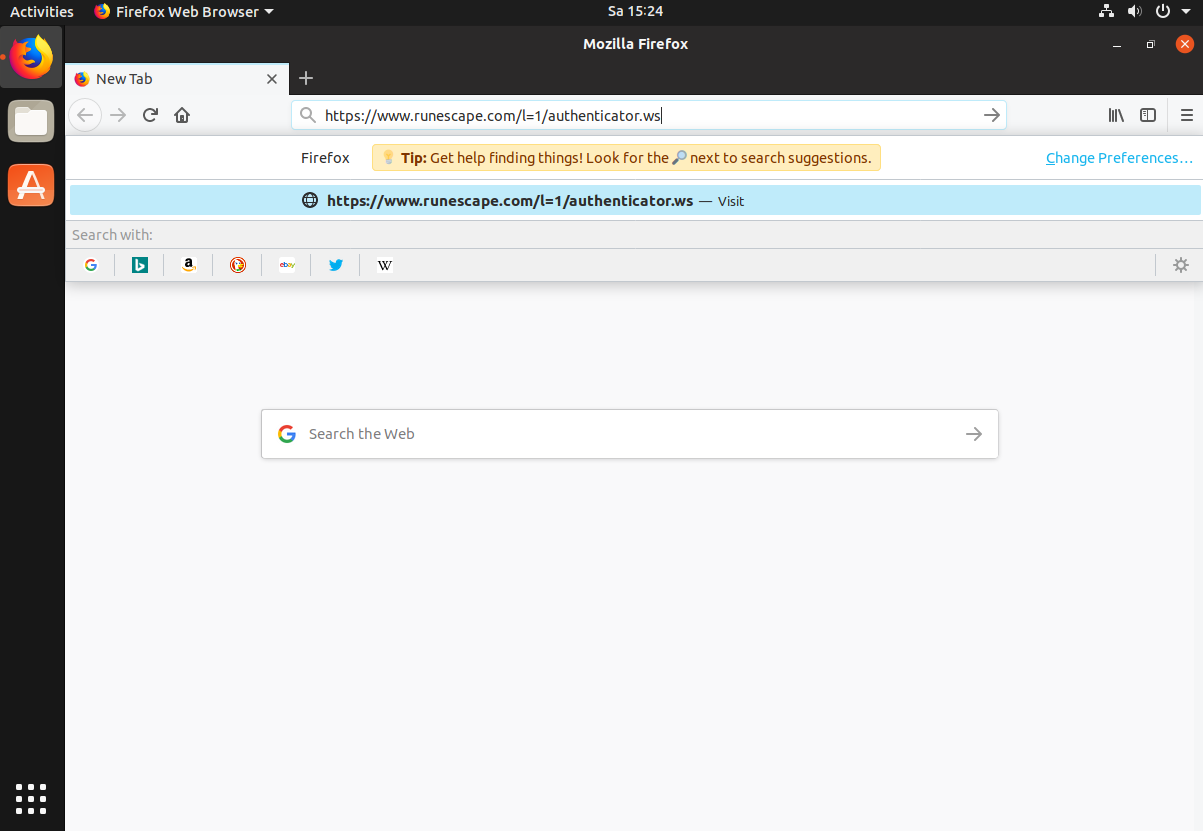The height and width of the screenshot is (831, 1203).
Task: Go to Firefox home page
Action: click(x=182, y=115)
